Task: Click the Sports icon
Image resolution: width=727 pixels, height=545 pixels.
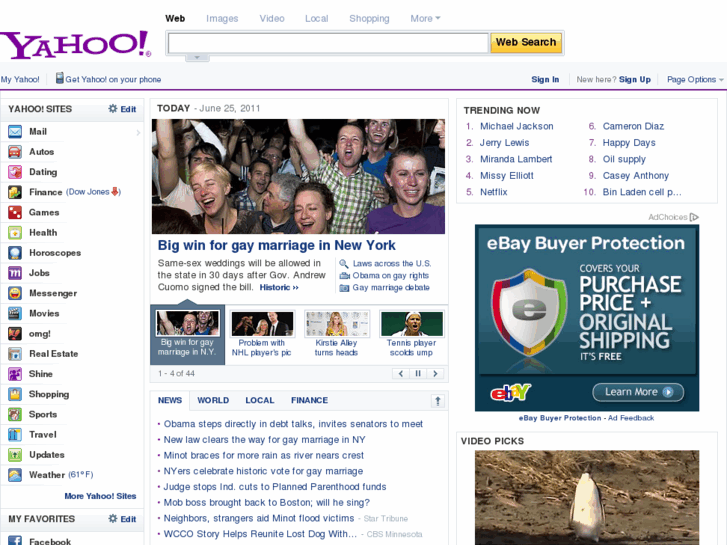Action: click(x=15, y=414)
